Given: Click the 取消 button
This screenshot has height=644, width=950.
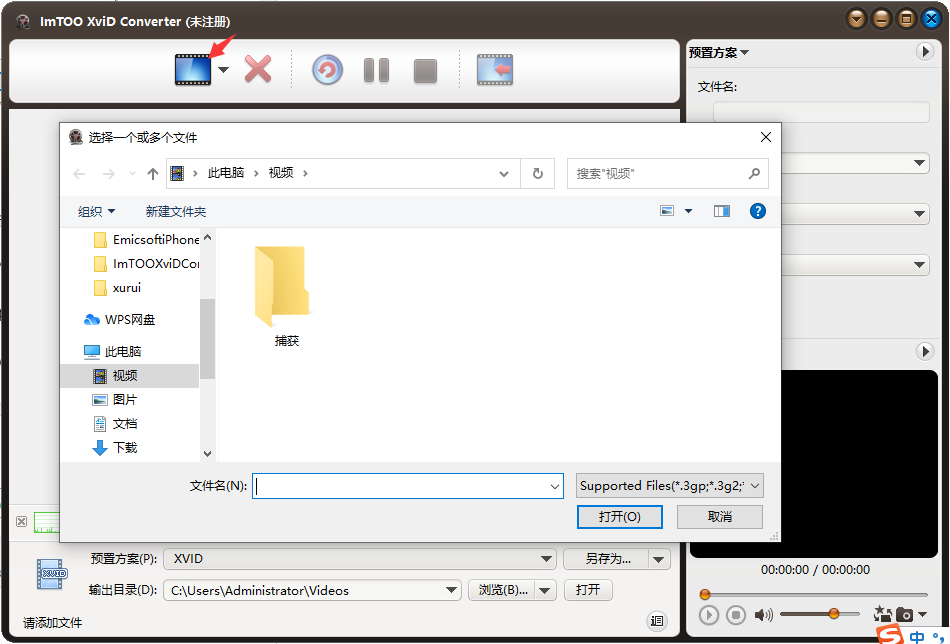Looking at the screenshot, I should [x=720, y=517].
